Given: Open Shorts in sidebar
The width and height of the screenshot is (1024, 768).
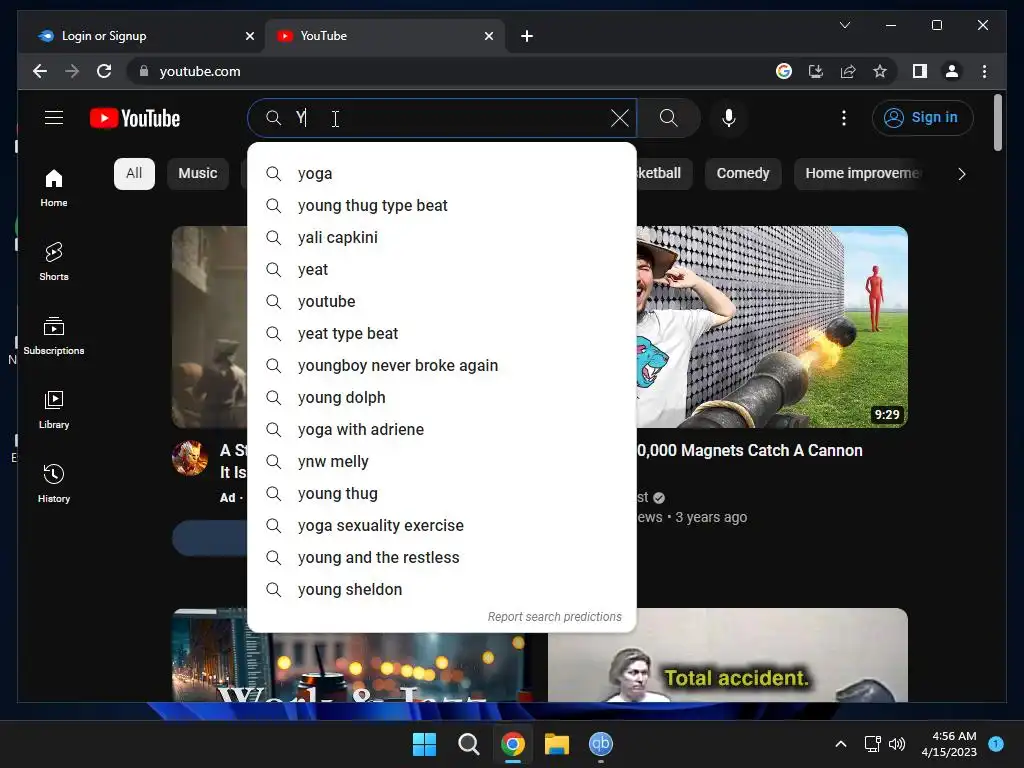Looking at the screenshot, I should tap(54, 262).
